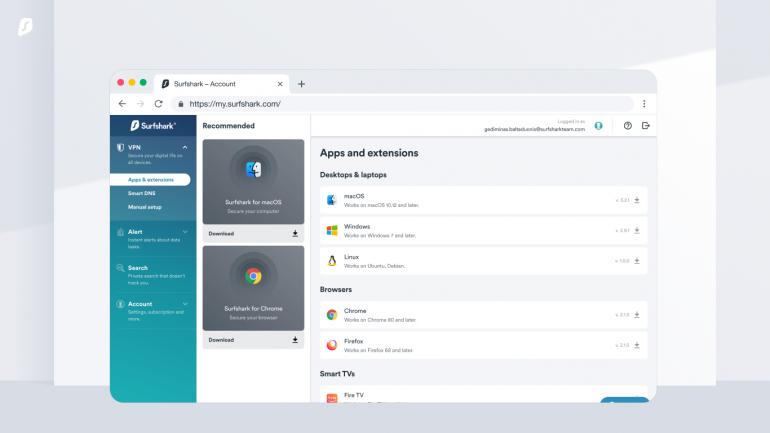Click the Recommended heading

228,126
